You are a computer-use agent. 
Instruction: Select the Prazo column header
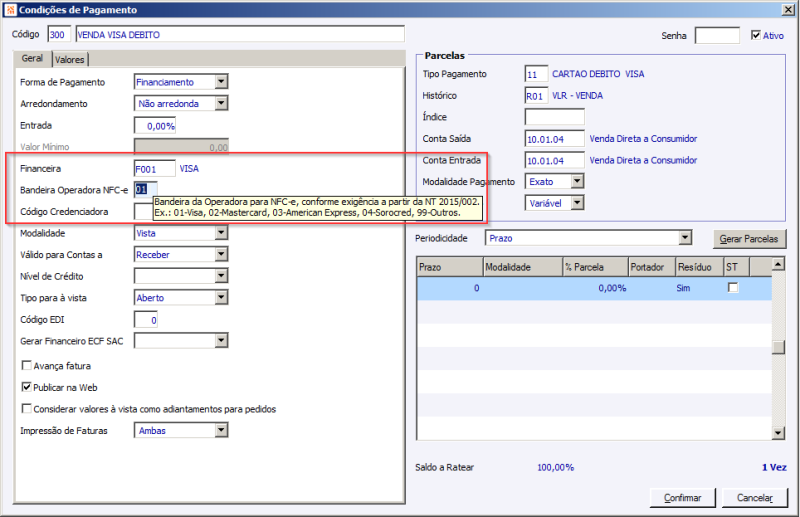tap(450, 267)
